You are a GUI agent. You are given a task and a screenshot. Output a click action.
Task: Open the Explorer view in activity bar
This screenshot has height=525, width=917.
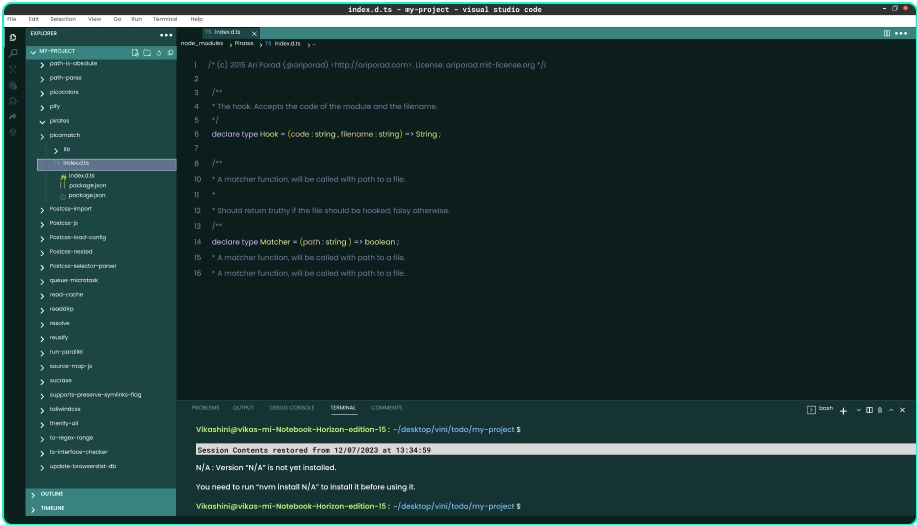click(13, 37)
